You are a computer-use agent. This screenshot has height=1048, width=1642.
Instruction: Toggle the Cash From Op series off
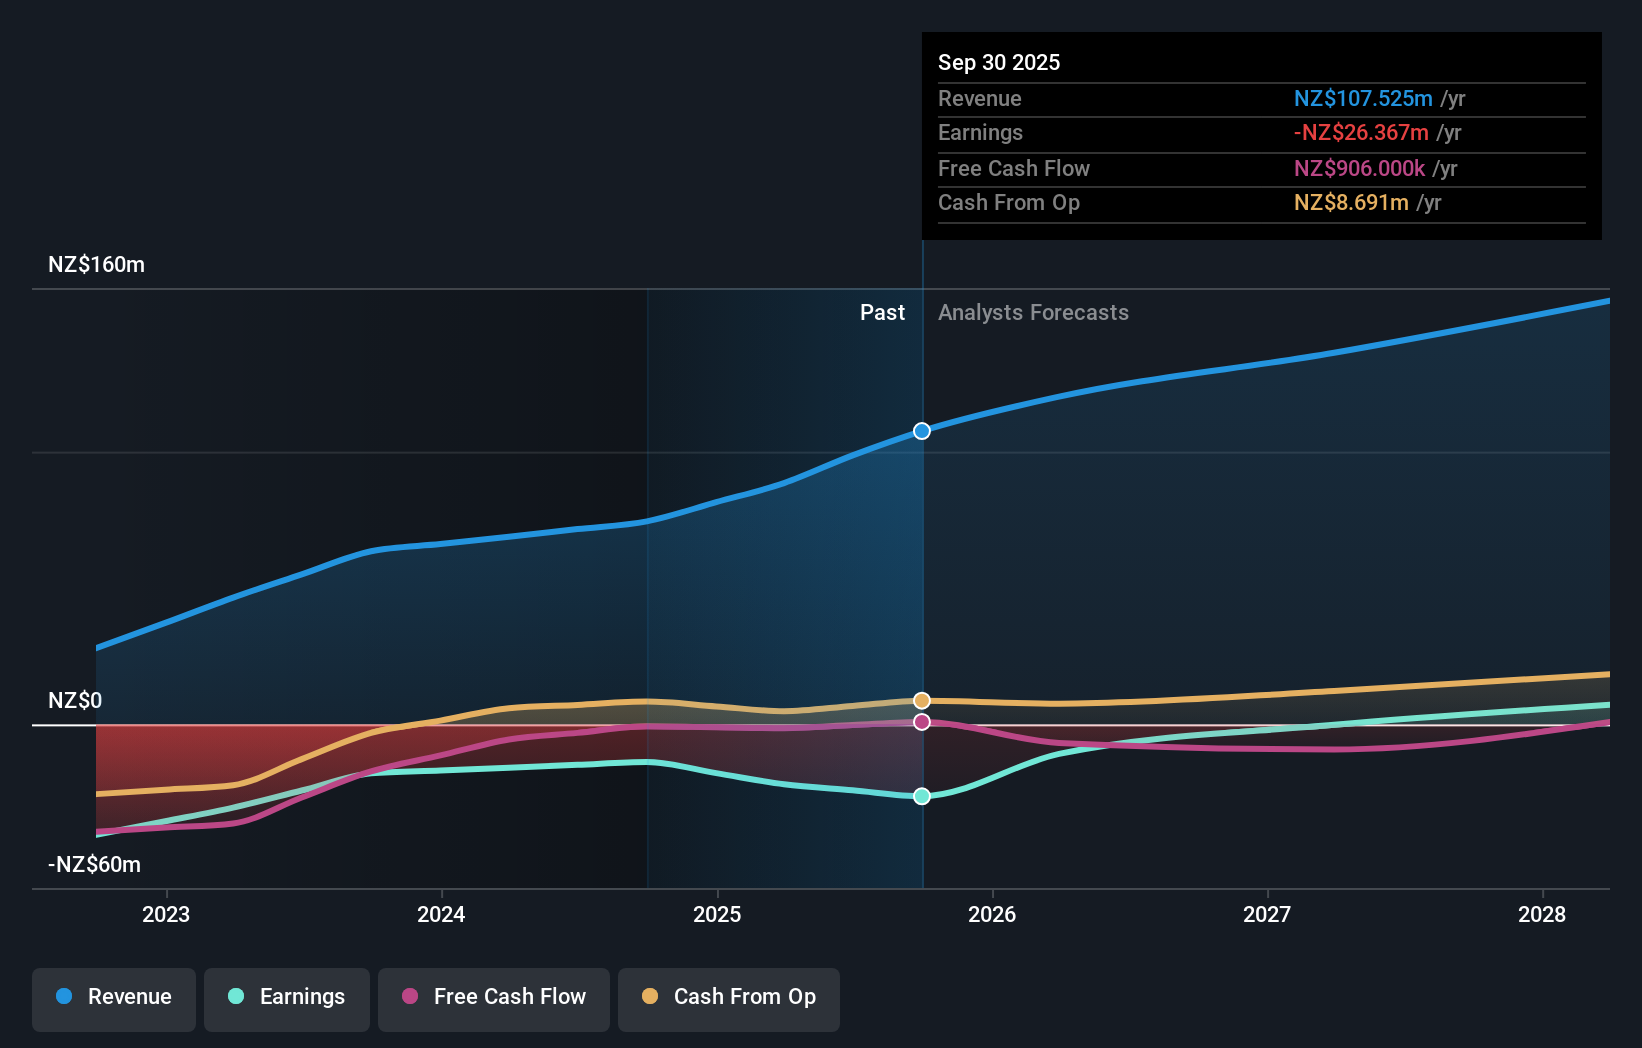tap(729, 999)
